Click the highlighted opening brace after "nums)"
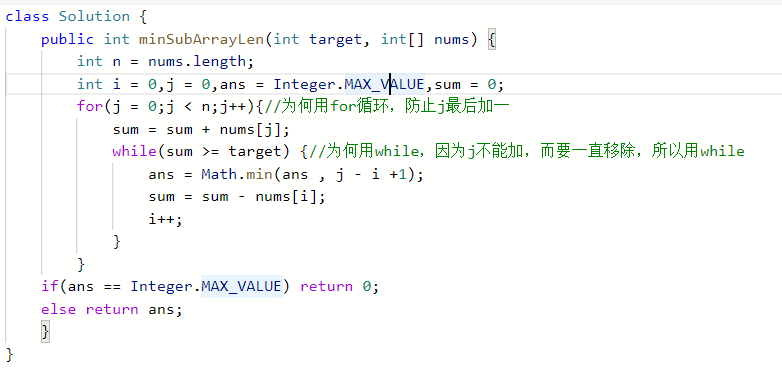Viewport: 782px width, 376px height. (x=491, y=39)
